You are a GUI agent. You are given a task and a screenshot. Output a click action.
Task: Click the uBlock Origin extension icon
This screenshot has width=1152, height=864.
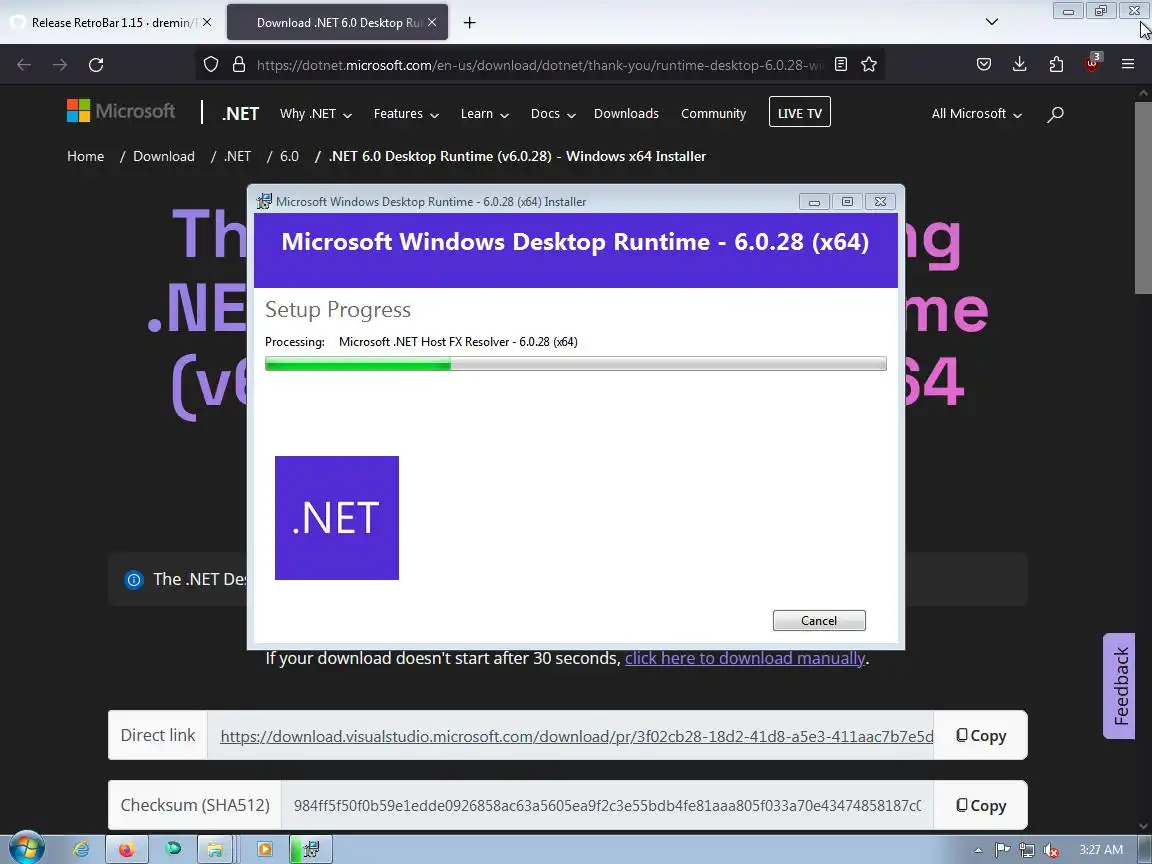tap(1092, 63)
